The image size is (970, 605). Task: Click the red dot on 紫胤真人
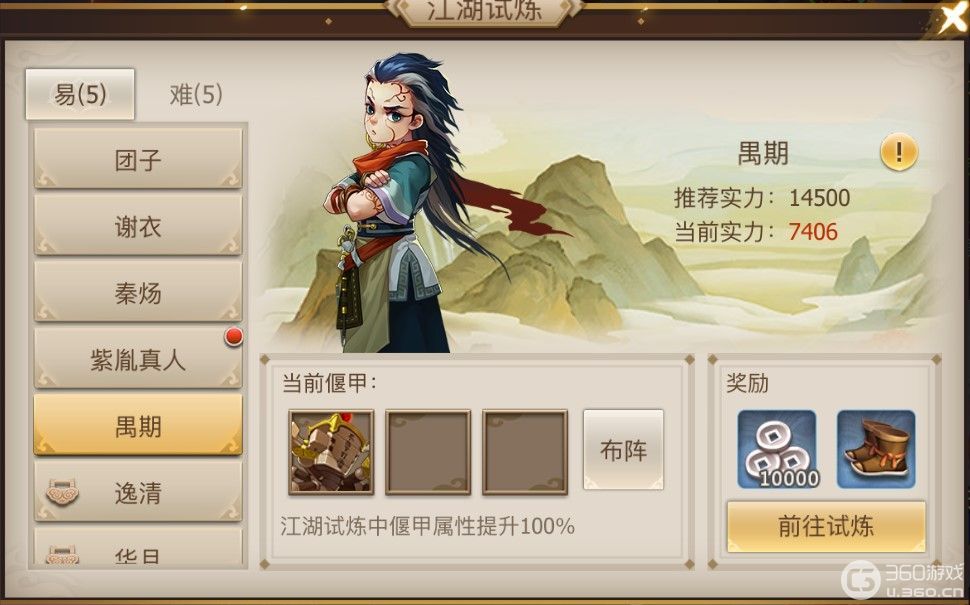pos(233,337)
